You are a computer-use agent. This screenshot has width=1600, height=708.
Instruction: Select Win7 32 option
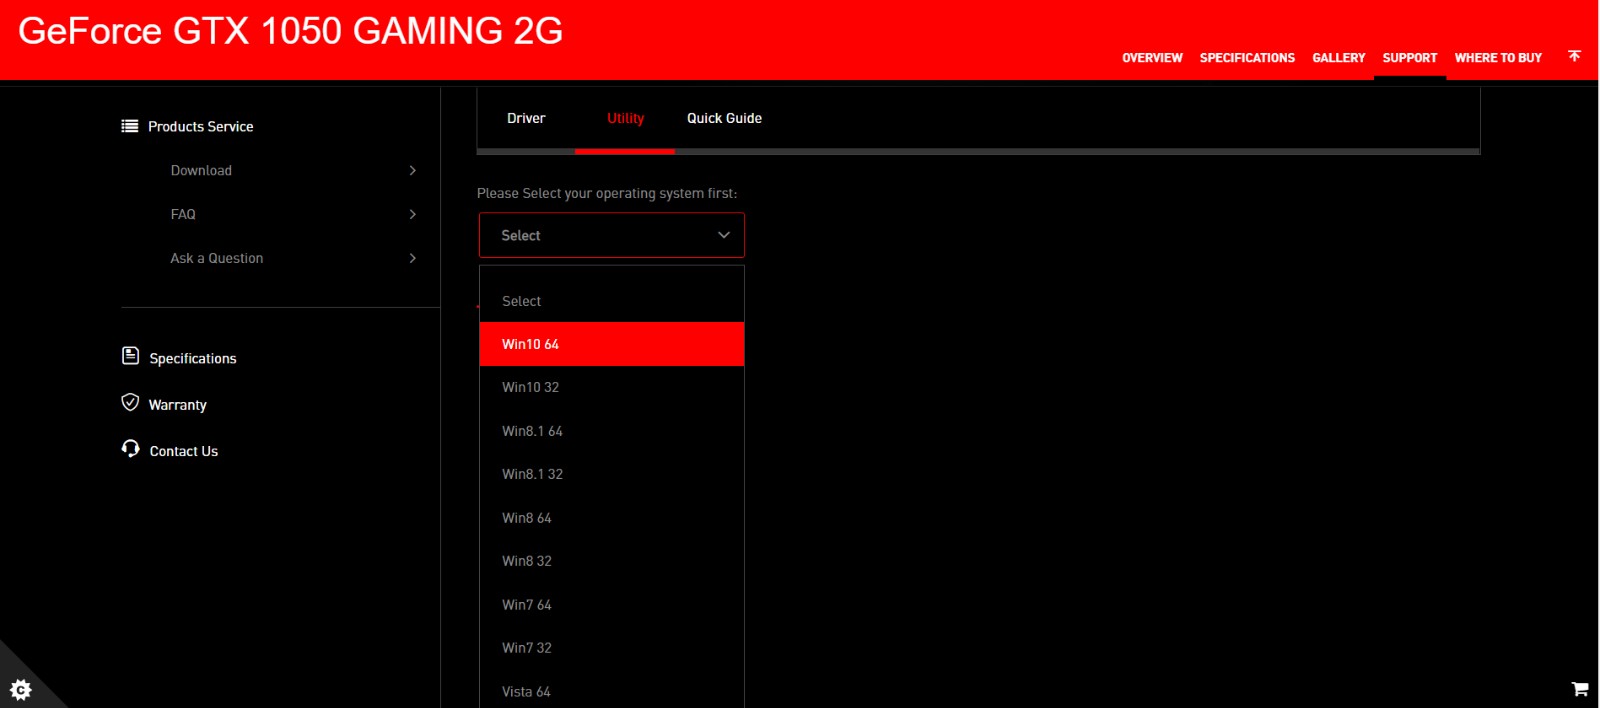tap(612, 648)
